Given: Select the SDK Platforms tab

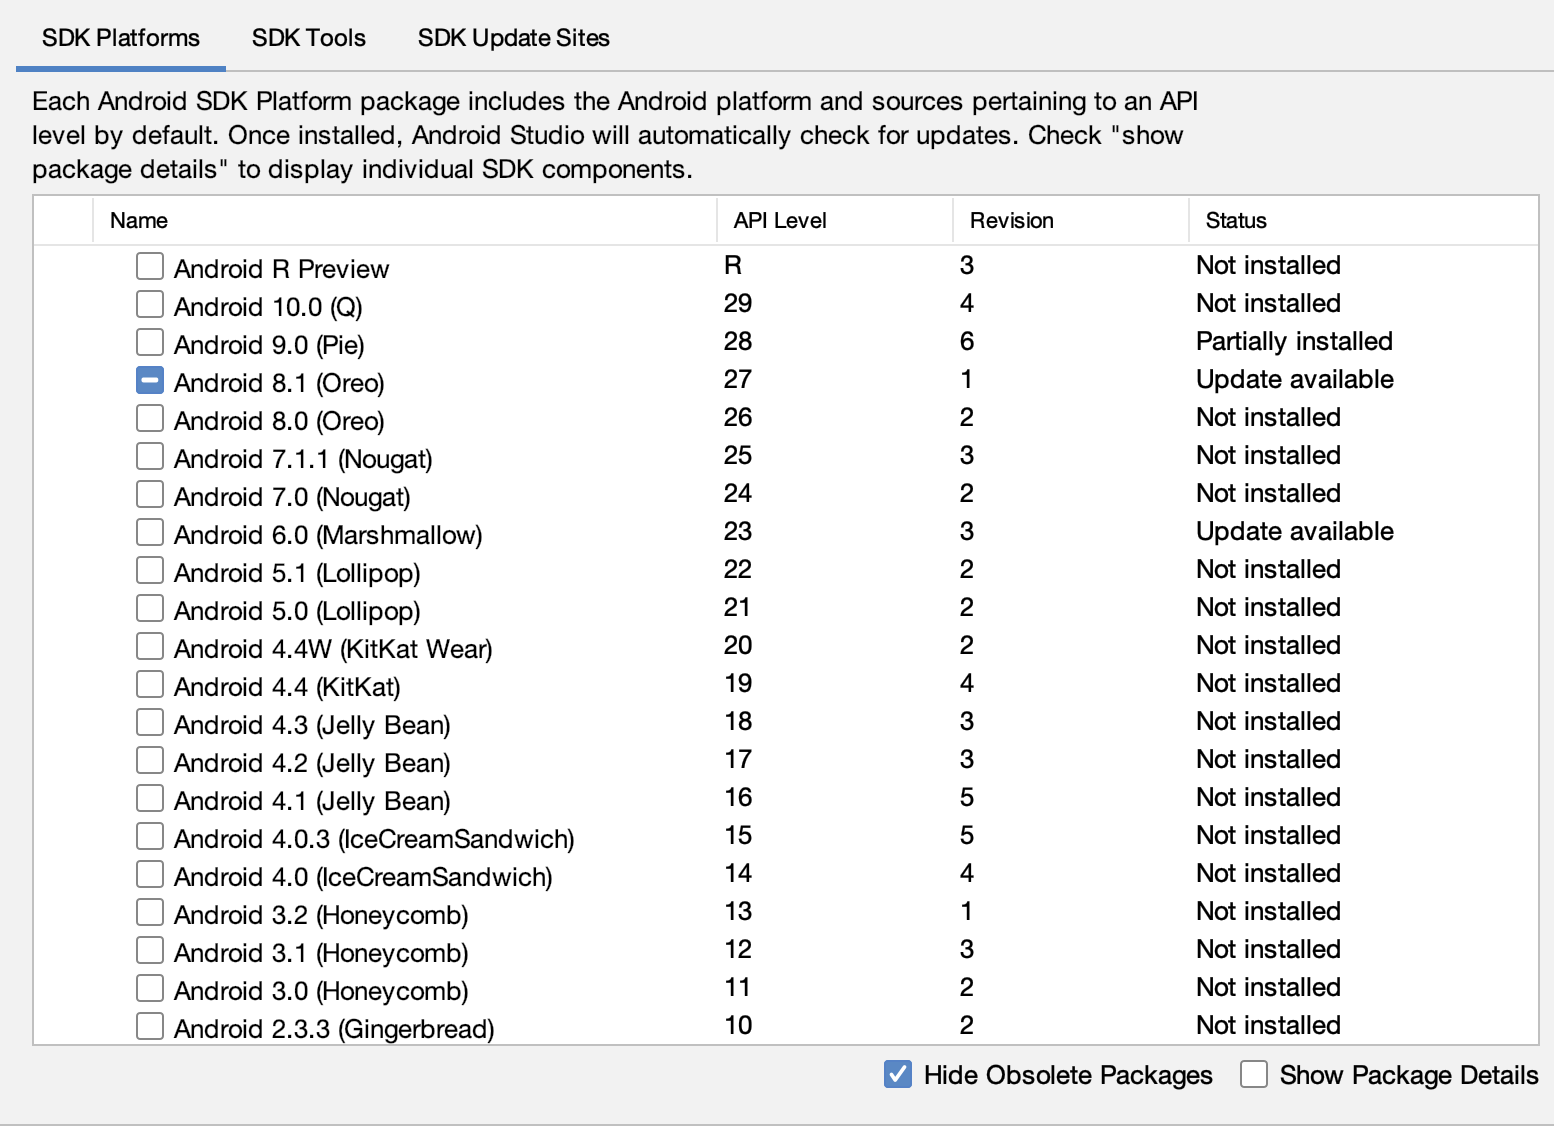Looking at the screenshot, I should (x=121, y=38).
